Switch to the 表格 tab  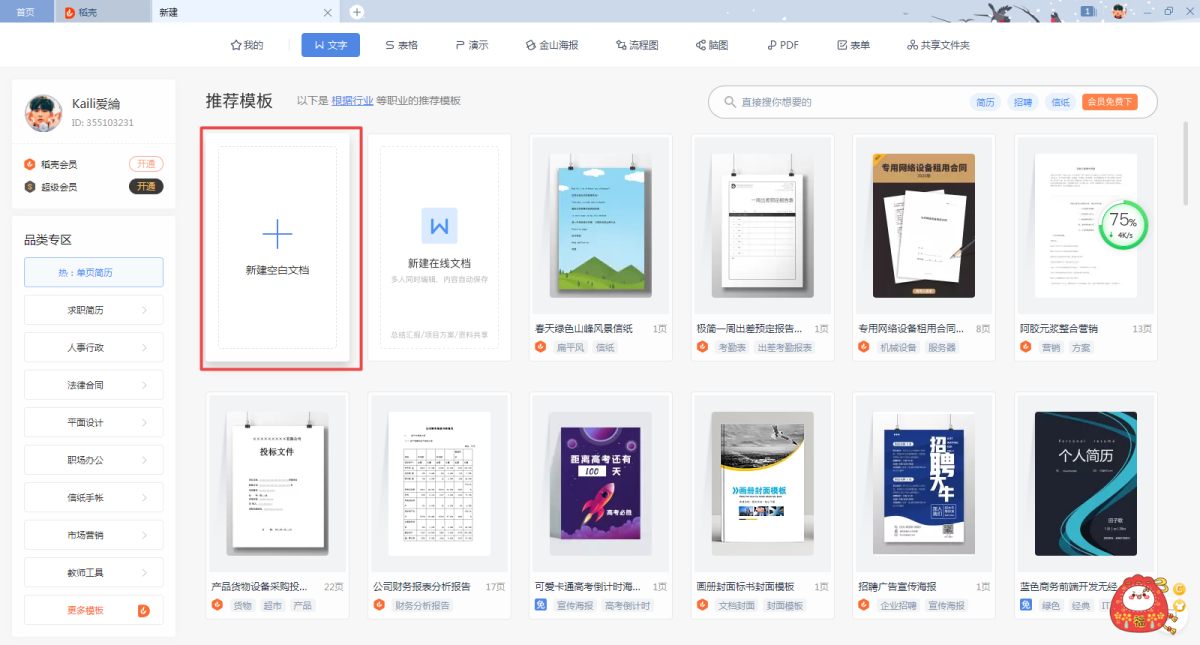point(401,45)
